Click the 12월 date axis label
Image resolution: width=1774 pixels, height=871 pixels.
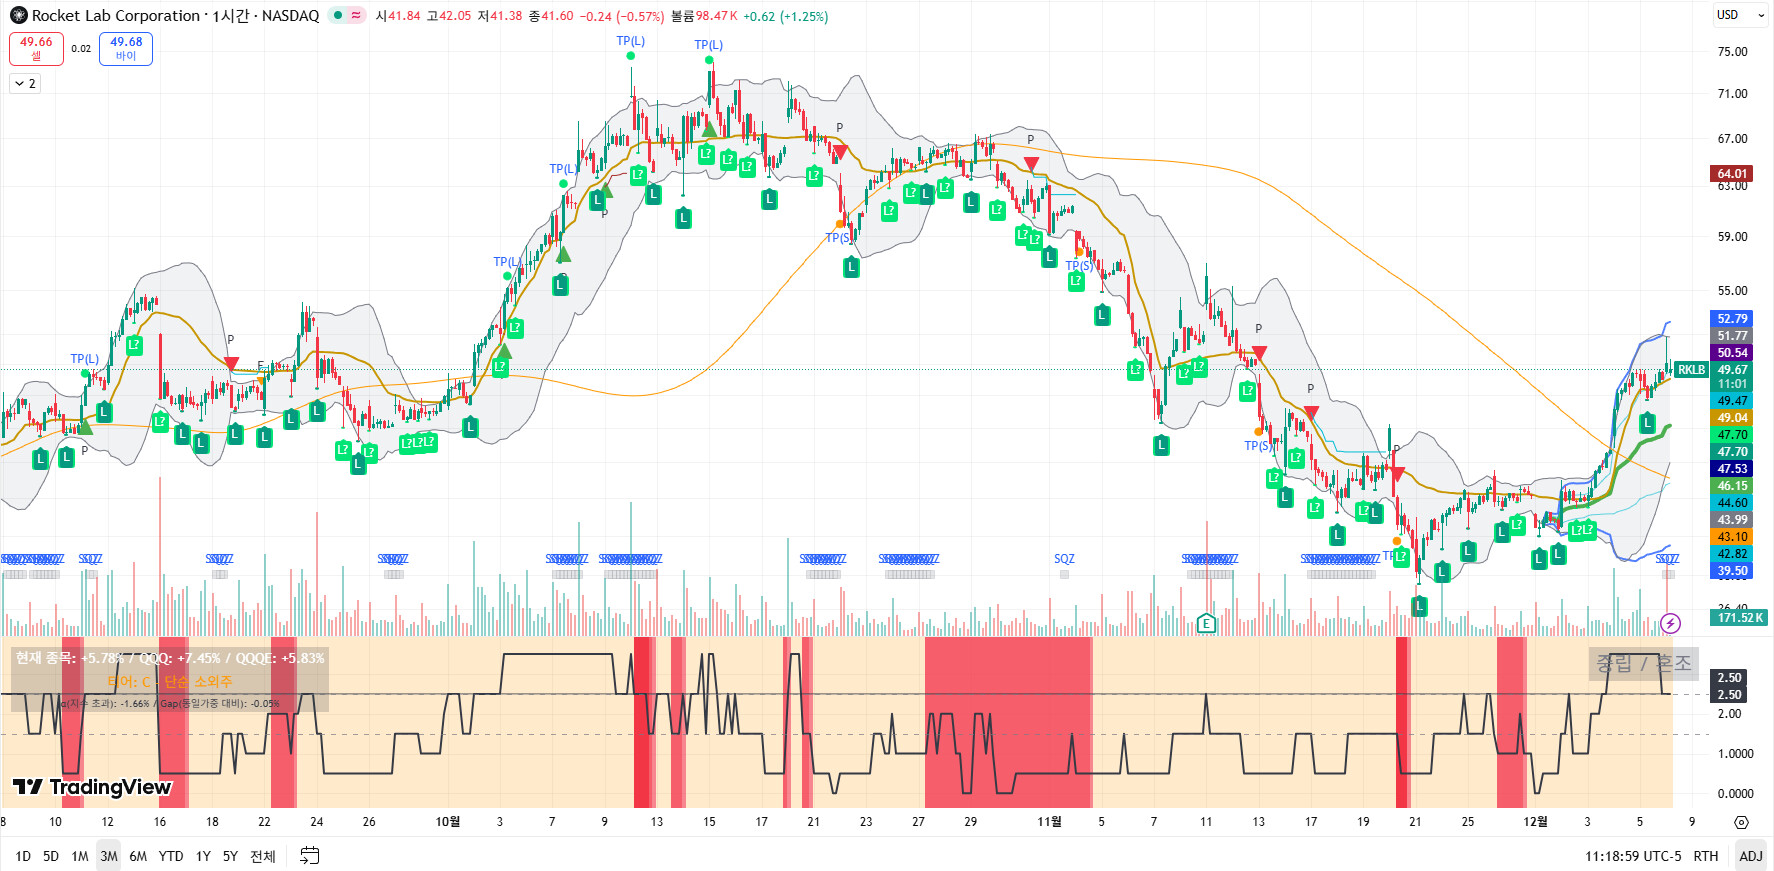click(1535, 822)
